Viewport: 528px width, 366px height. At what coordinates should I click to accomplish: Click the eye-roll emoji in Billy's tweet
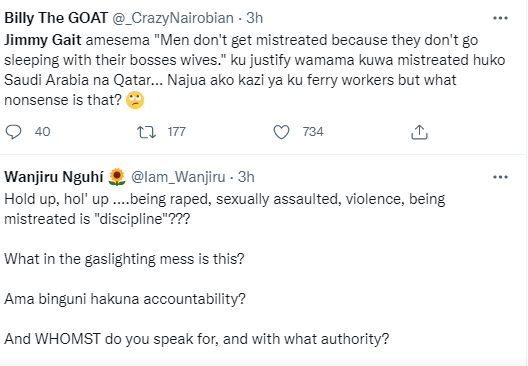pyautogui.click(x=135, y=100)
